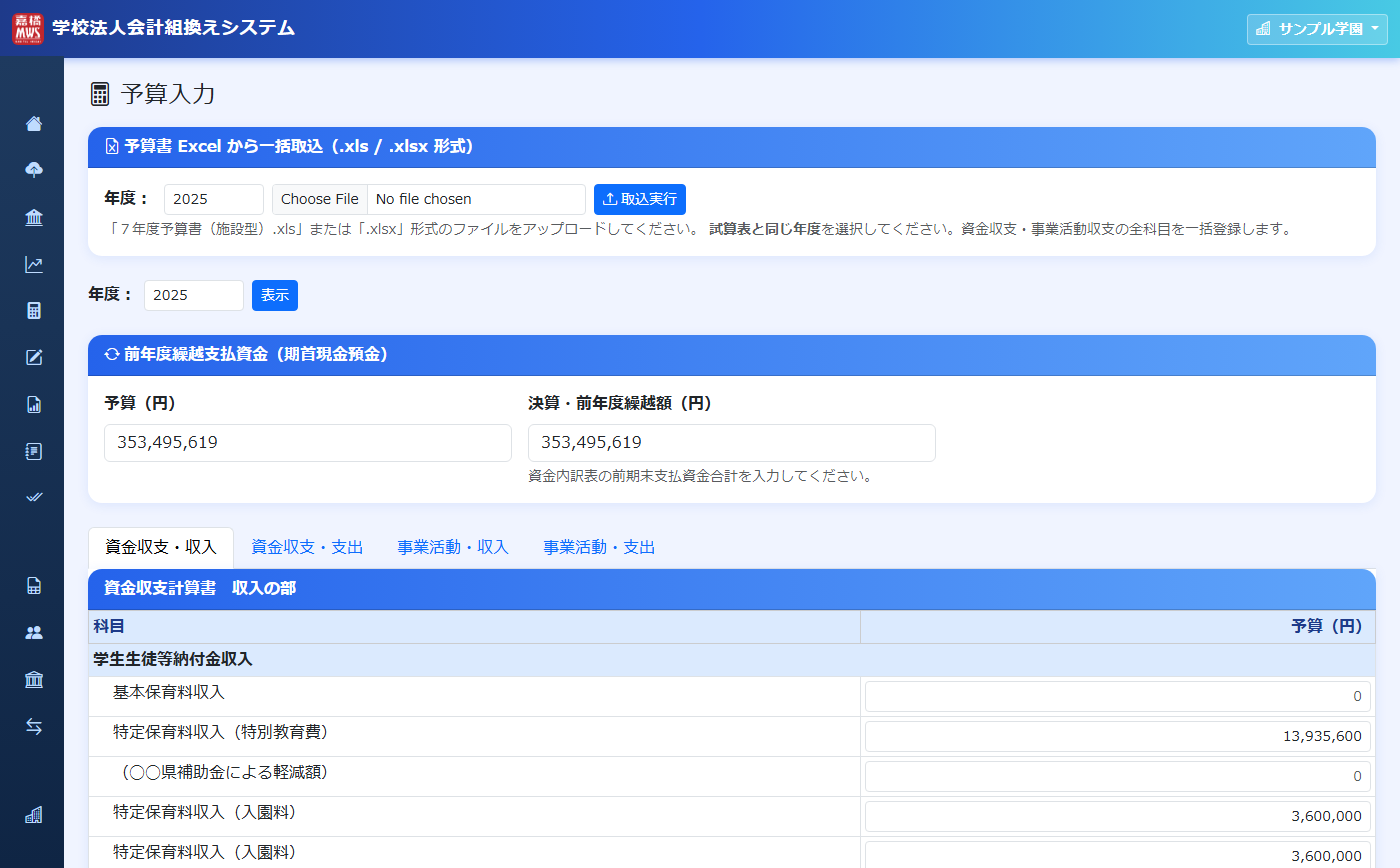Focus the 年度 field in import card
This screenshot has height=868, width=1400.
[214, 199]
